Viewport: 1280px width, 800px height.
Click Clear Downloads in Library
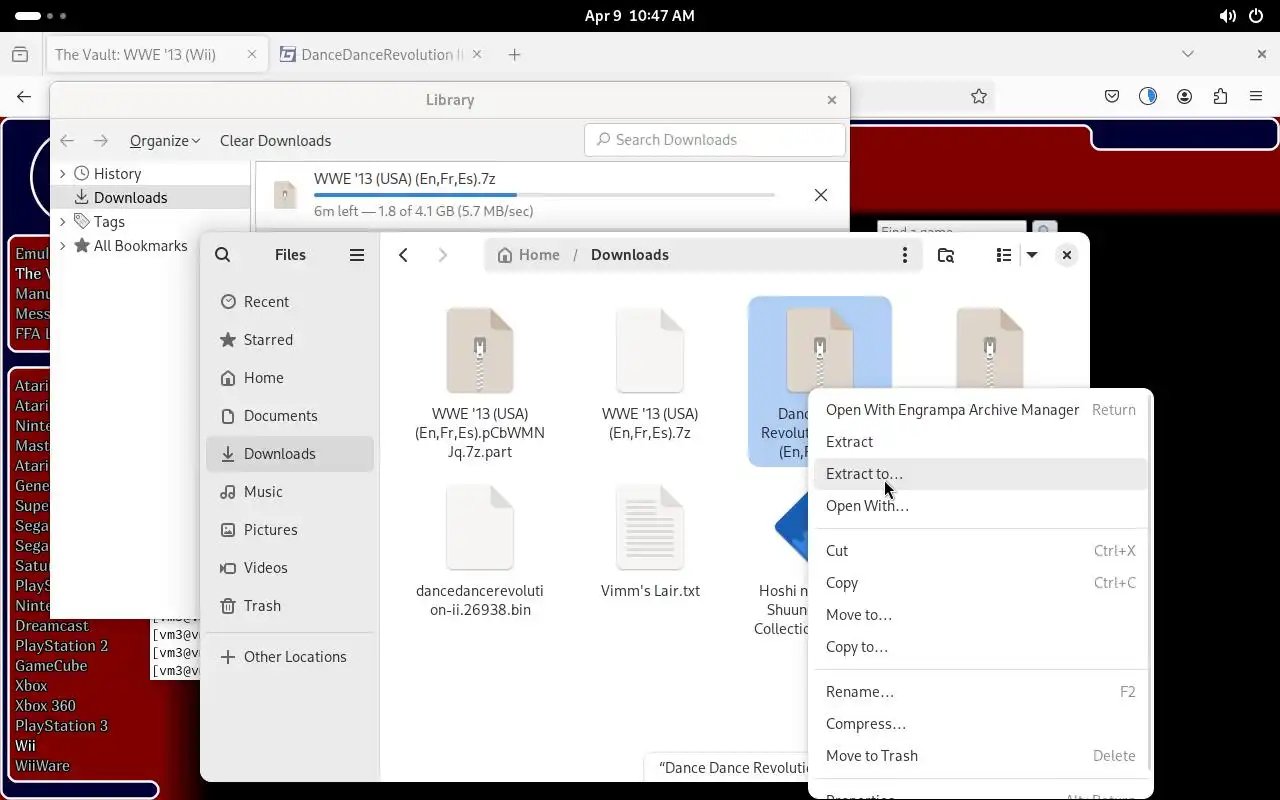275,141
